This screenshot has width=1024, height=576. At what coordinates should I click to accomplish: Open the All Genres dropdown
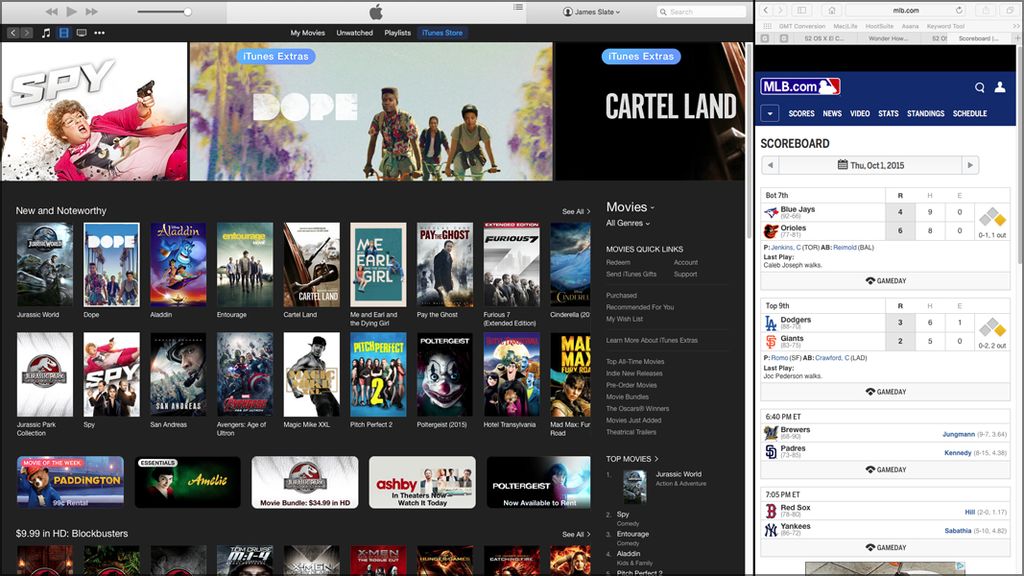click(x=628, y=222)
